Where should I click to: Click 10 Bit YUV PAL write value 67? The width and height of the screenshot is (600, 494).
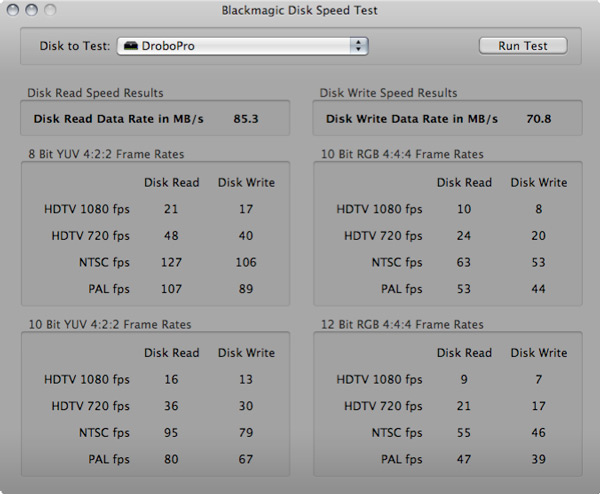point(246,459)
